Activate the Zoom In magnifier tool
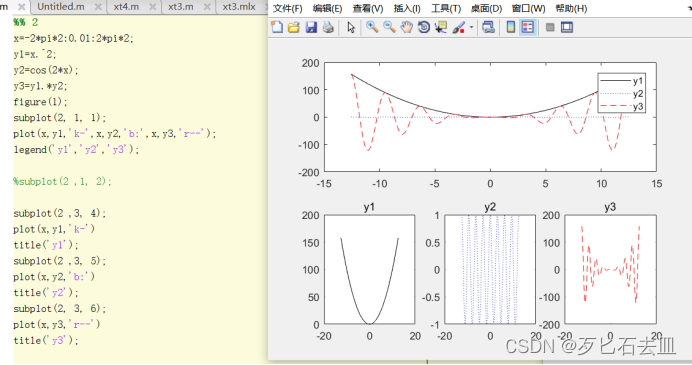692x365 pixels. pyautogui.click(x=372, y=27)
